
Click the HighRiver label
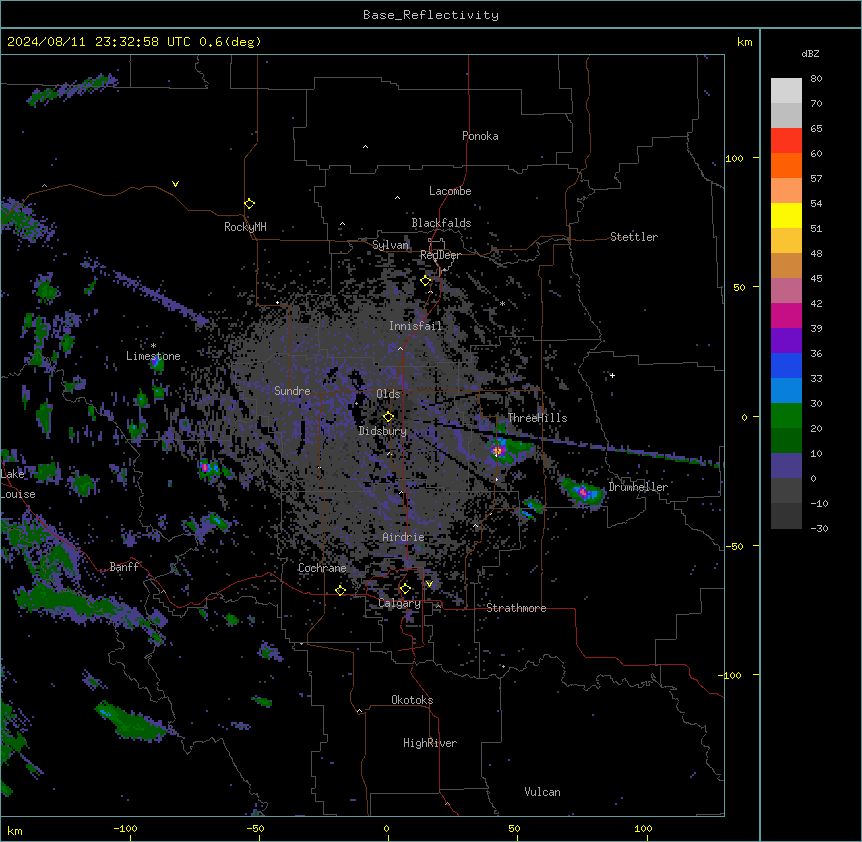(430, 743)
